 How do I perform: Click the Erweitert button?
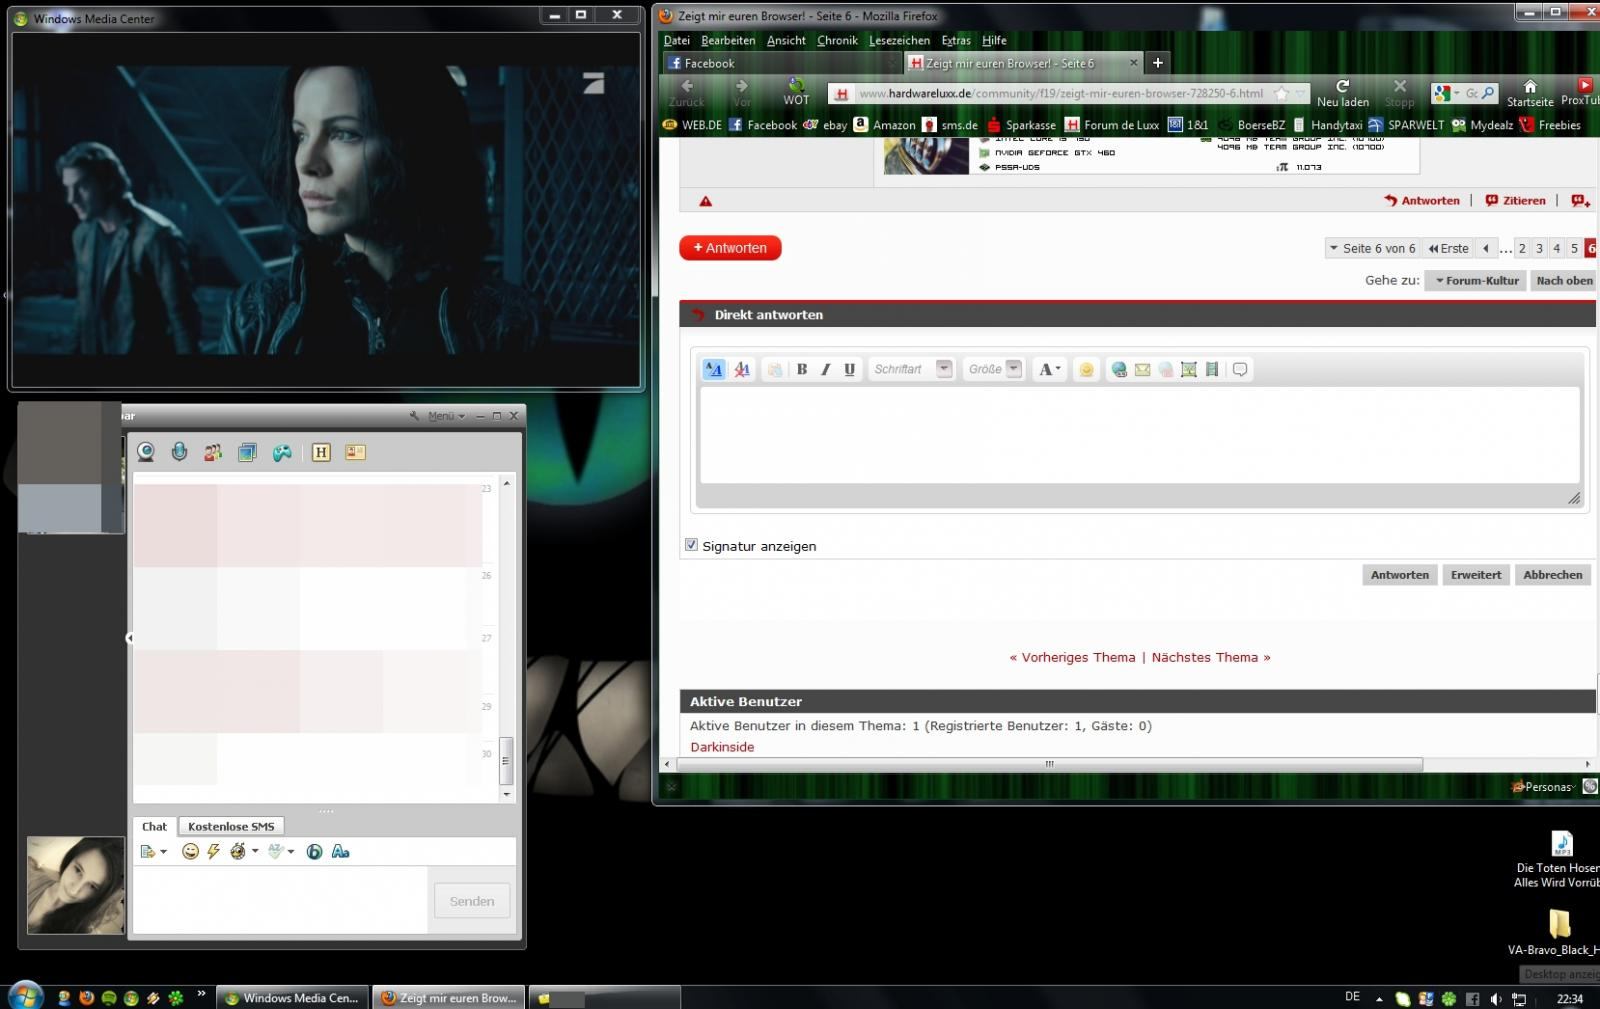(1476, 575)
